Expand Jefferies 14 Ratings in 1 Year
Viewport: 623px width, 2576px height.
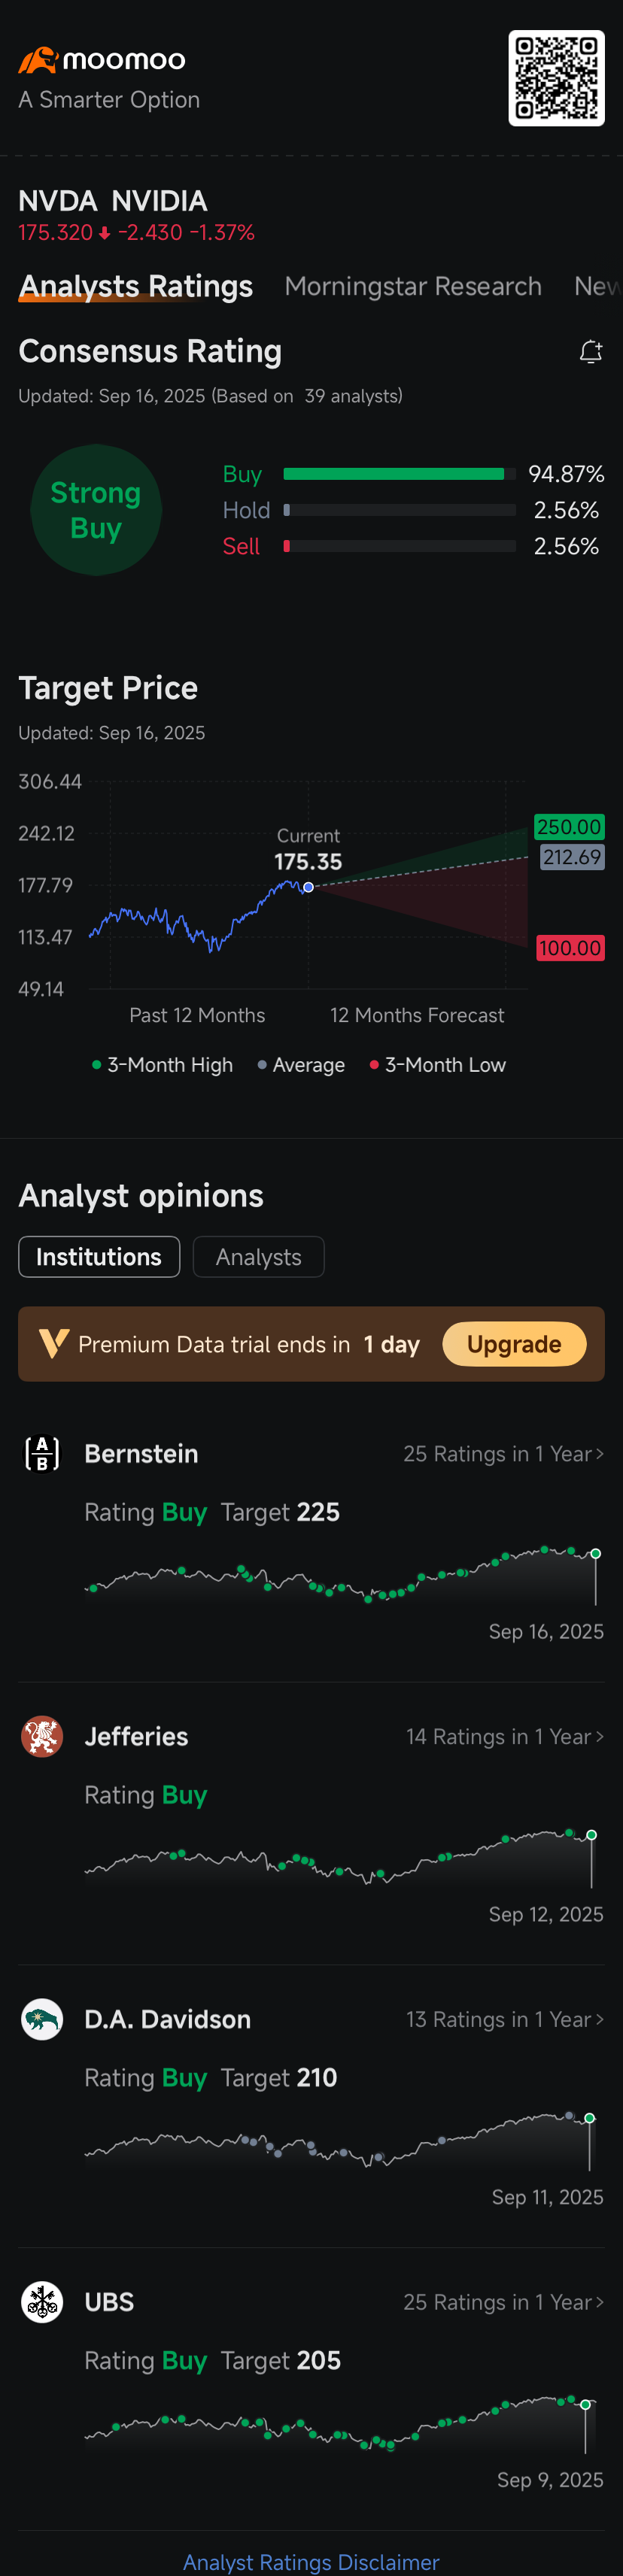coord(504,1737)
